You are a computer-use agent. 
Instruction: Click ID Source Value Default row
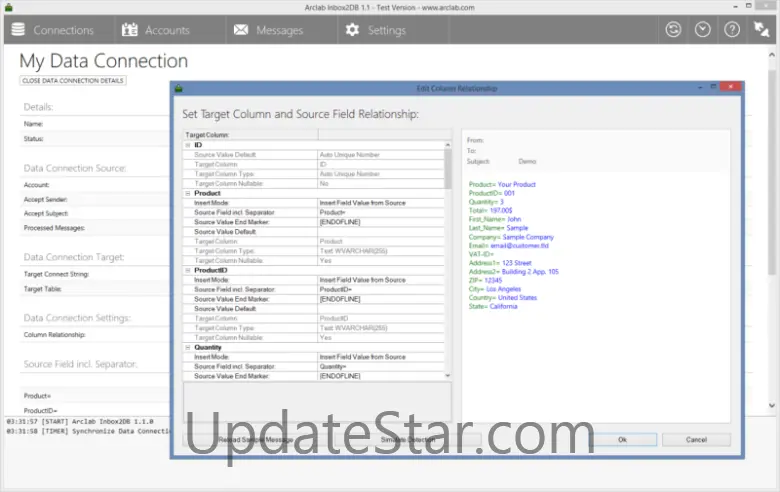[x=313, y=155]
